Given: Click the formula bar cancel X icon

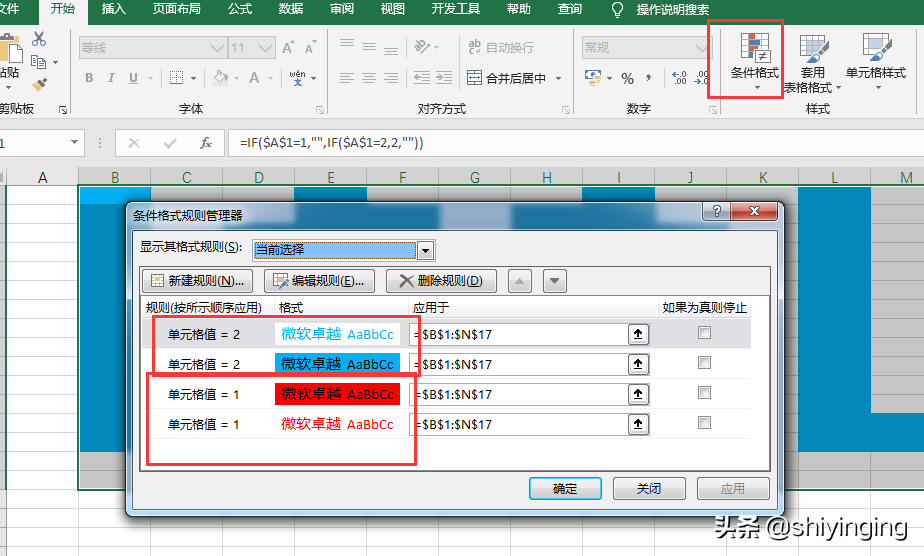Looking at the screenshot, I should click(134, 143).
